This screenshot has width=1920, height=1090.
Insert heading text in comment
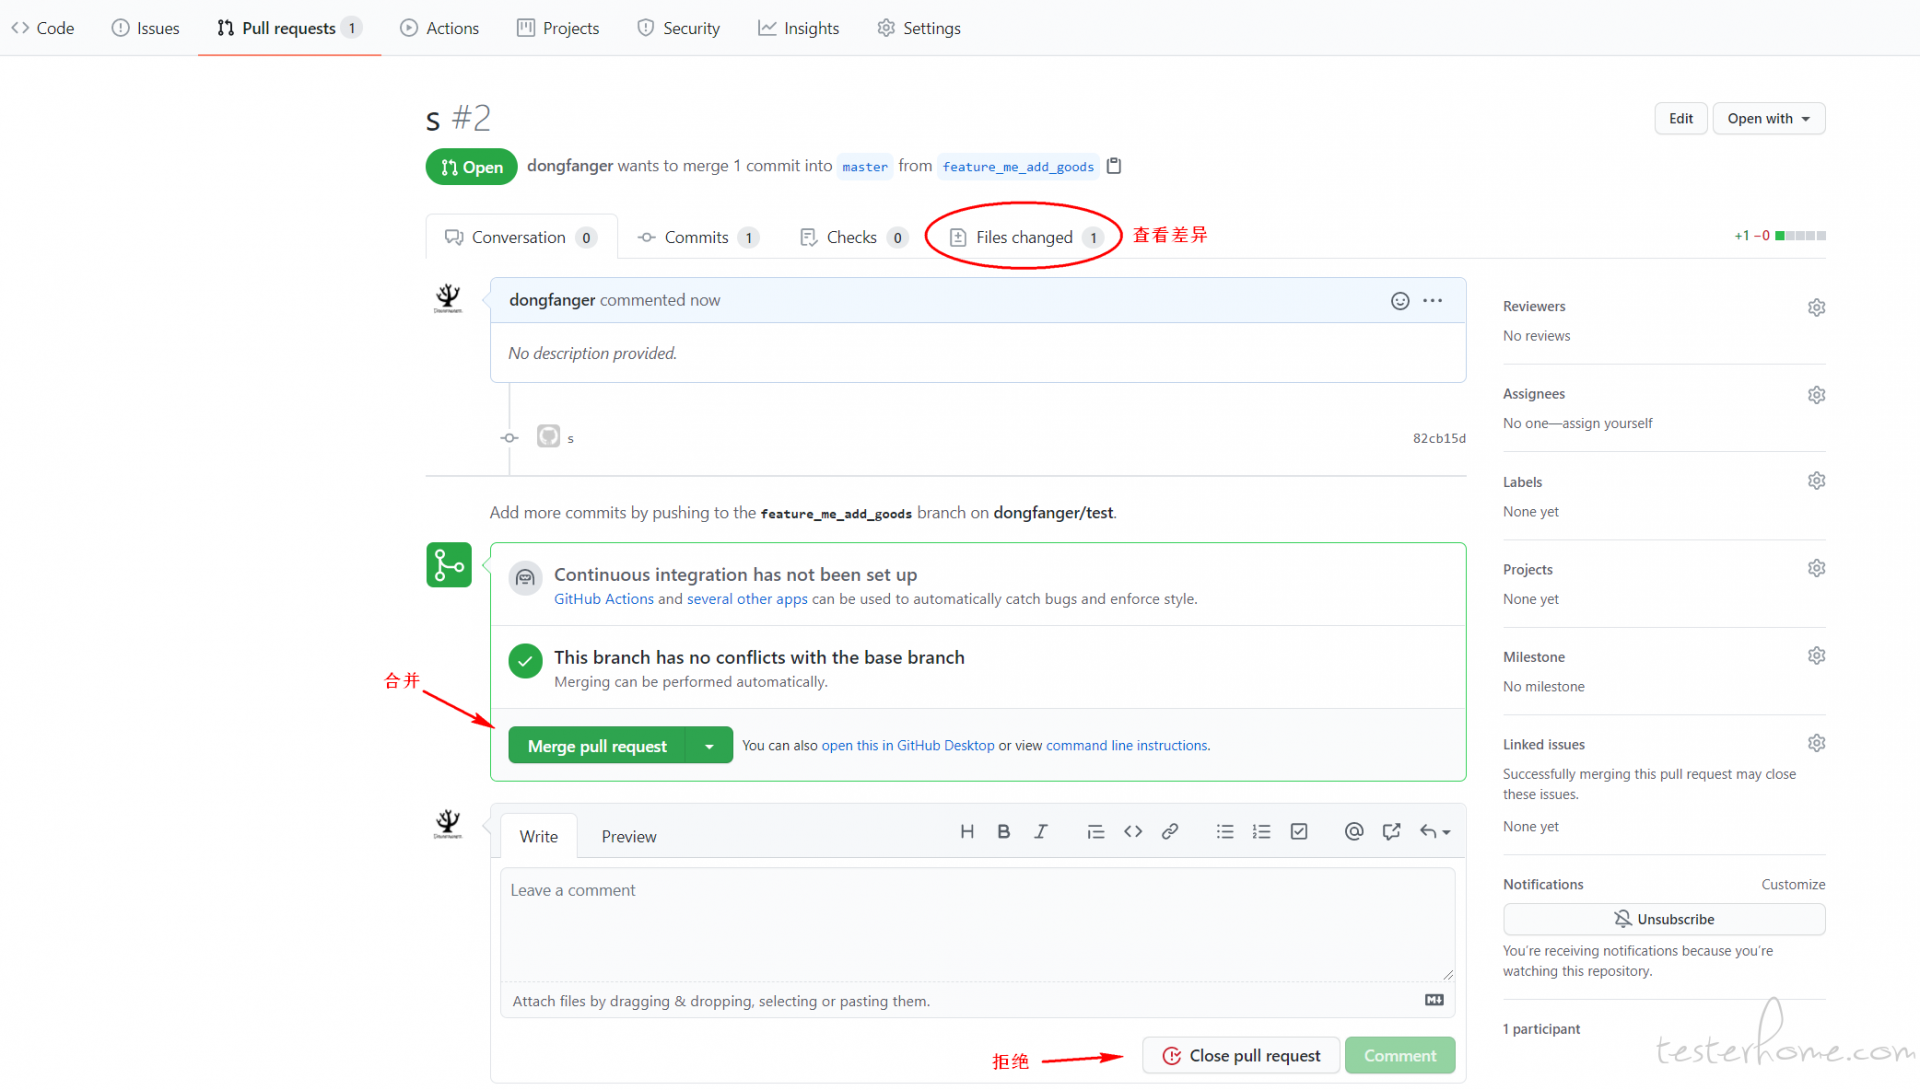coord(967,832)
